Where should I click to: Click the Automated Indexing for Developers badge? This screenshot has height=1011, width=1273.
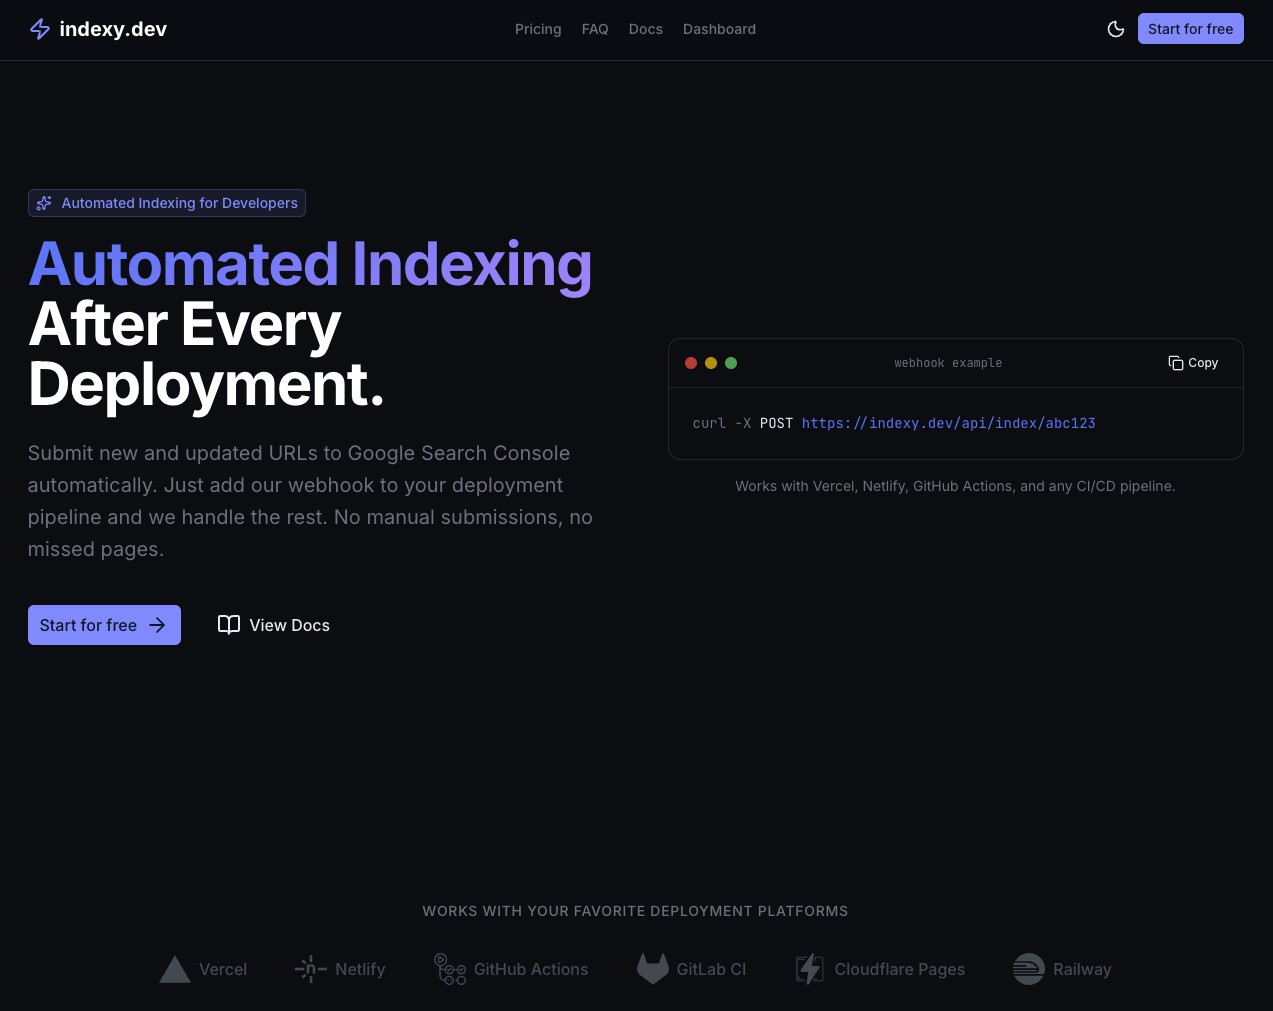(x=167, y=203)
